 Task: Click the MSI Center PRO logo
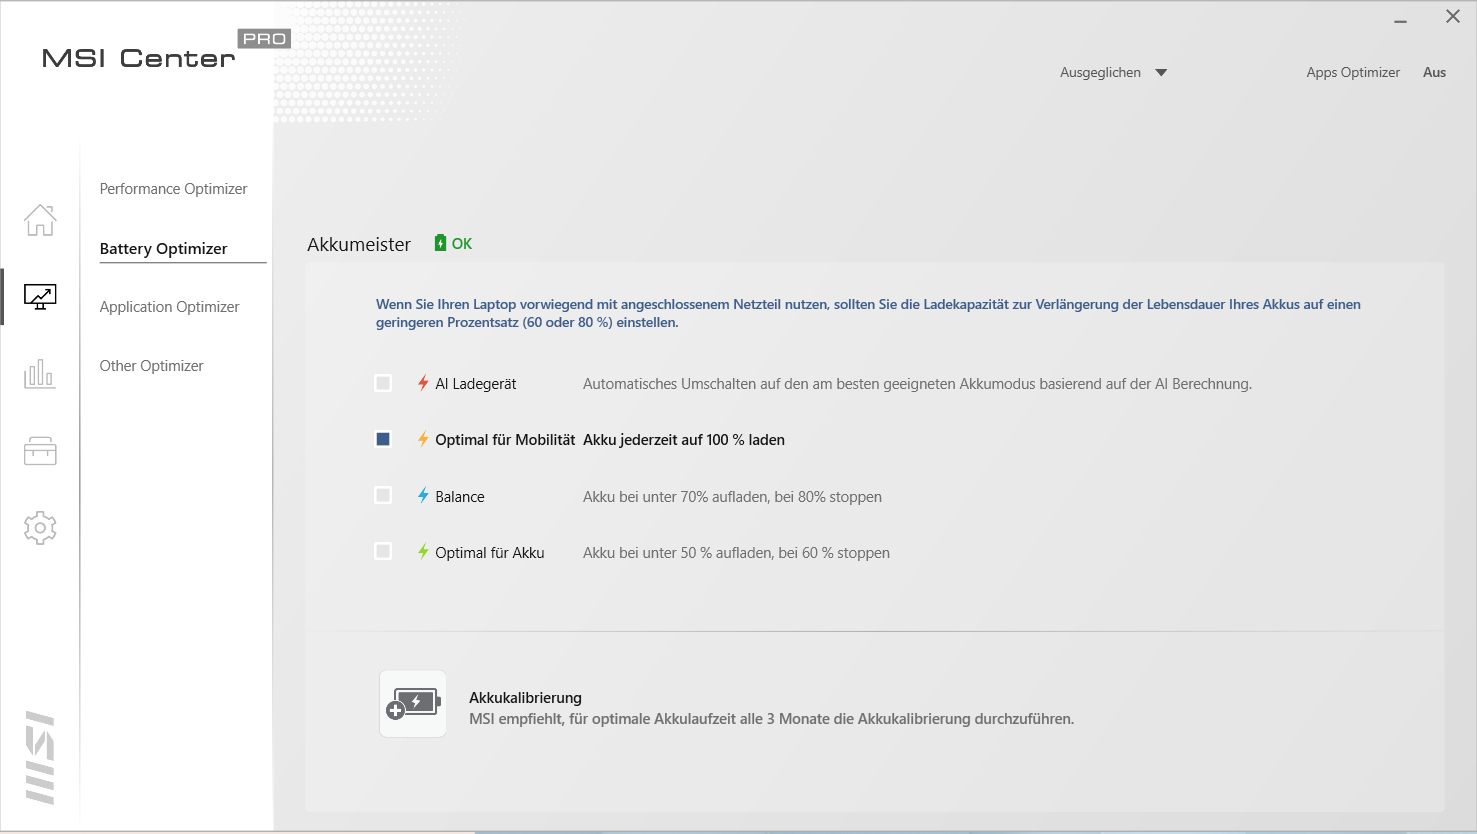[166, 52]
